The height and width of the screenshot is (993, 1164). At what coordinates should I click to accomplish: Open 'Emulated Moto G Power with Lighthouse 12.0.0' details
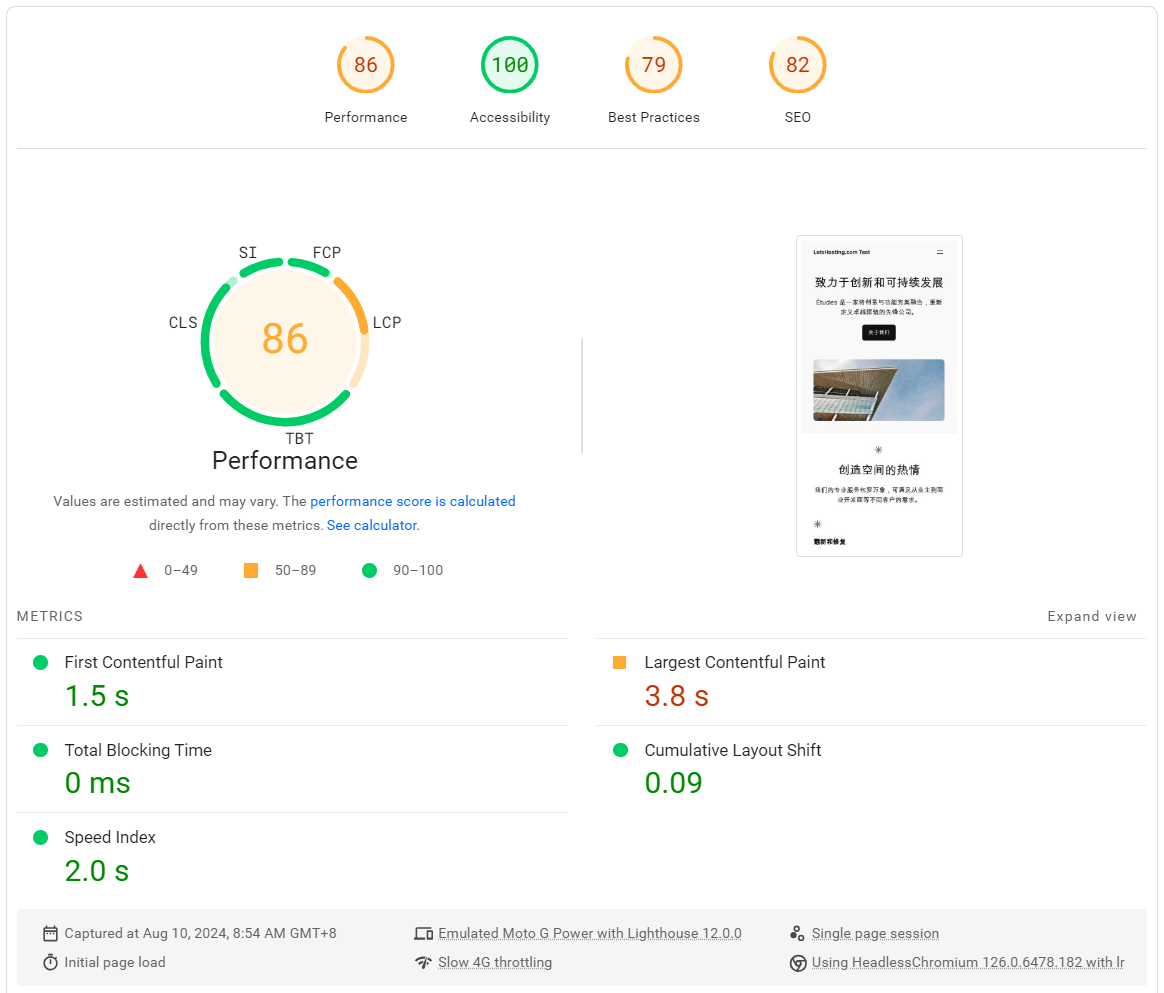(x=589, y=934)
